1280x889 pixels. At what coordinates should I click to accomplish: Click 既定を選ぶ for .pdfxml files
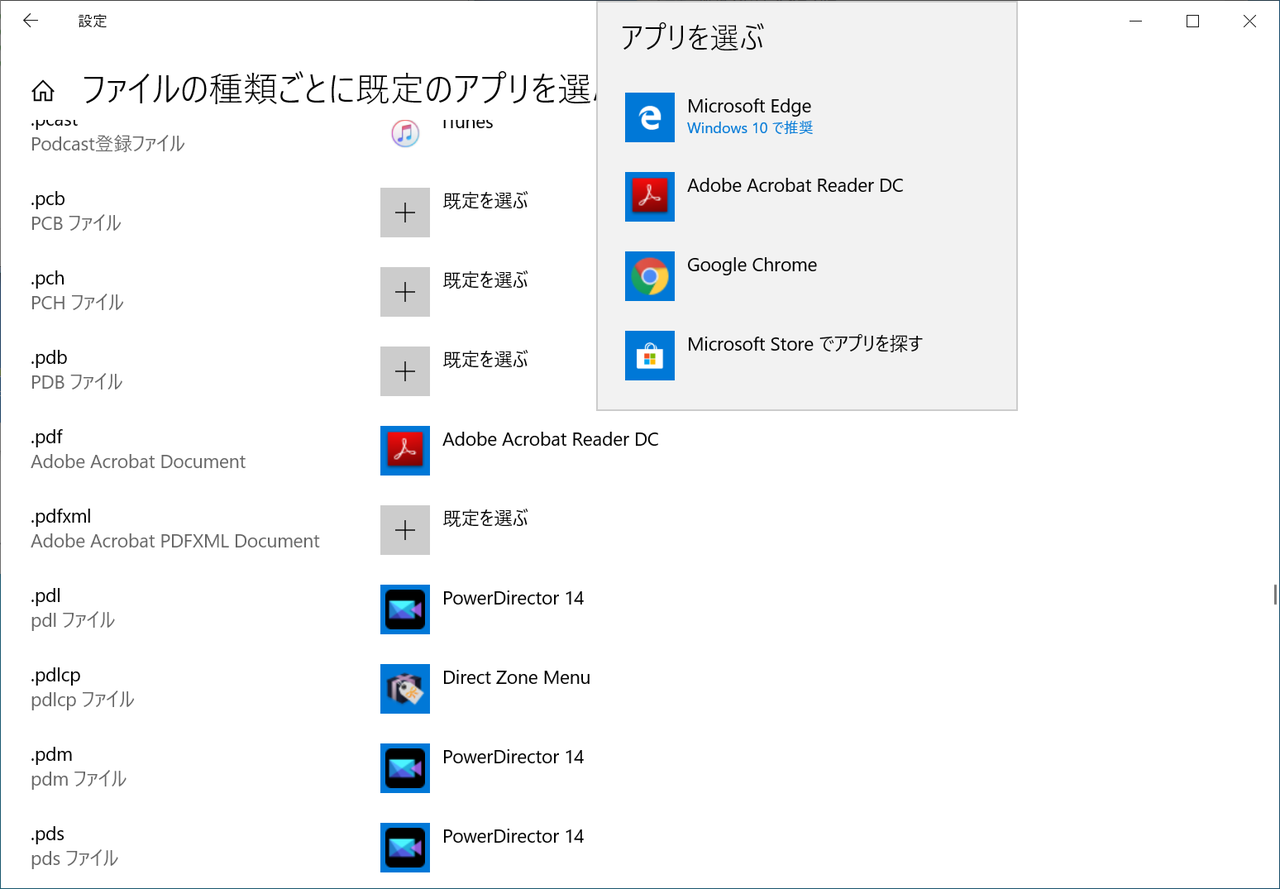point(485,518)
